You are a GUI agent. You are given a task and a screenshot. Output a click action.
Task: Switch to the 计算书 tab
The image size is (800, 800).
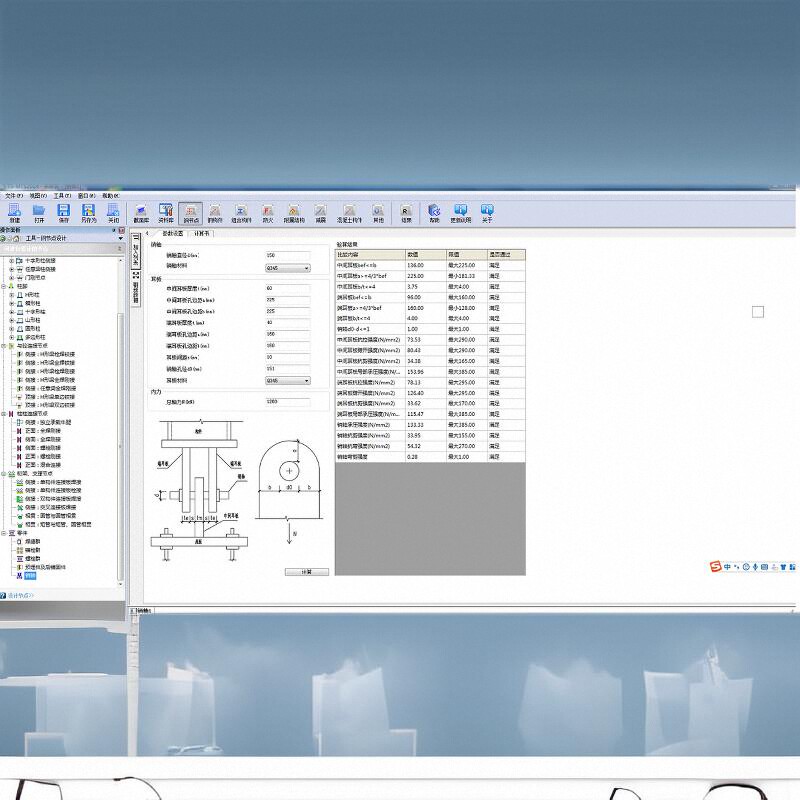pos(200,233)
